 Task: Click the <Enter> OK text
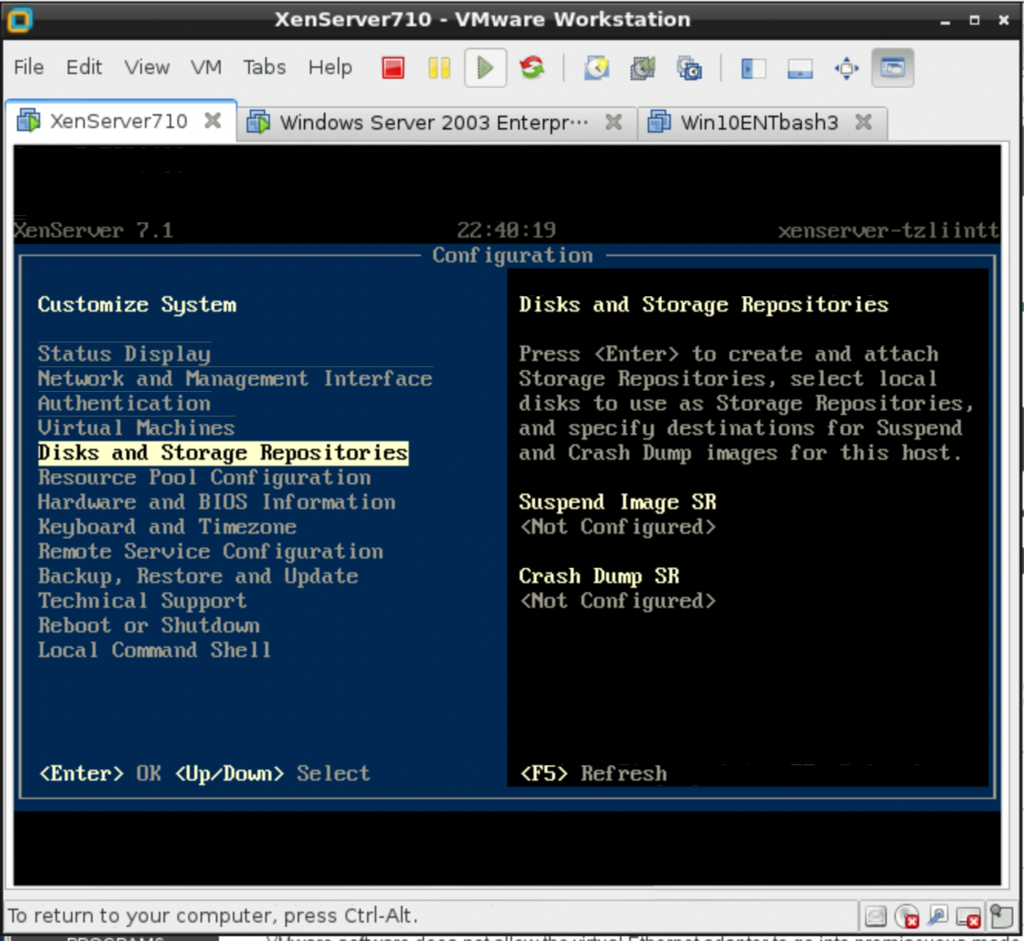(x=99, y=774)
